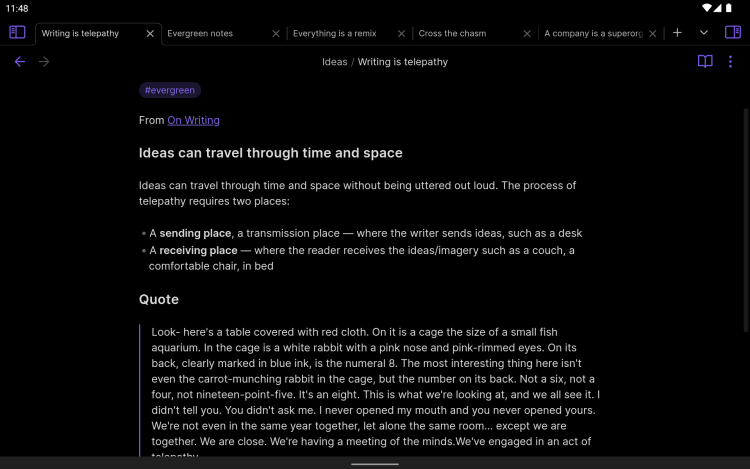The height and width of the screenshot is (469, 750).
Task: Expand the tab list dropdown chevron
Action: [704, 33]
